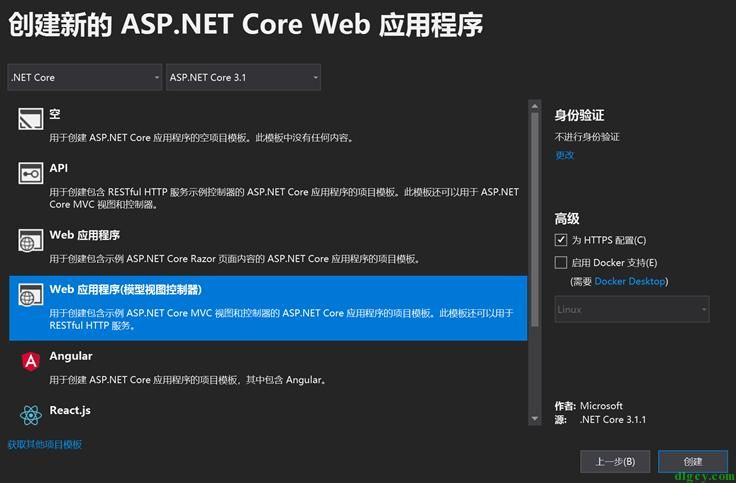The image size is (736, 483).
Task: Click the API template icon
Action: click(x=31, y=173)
